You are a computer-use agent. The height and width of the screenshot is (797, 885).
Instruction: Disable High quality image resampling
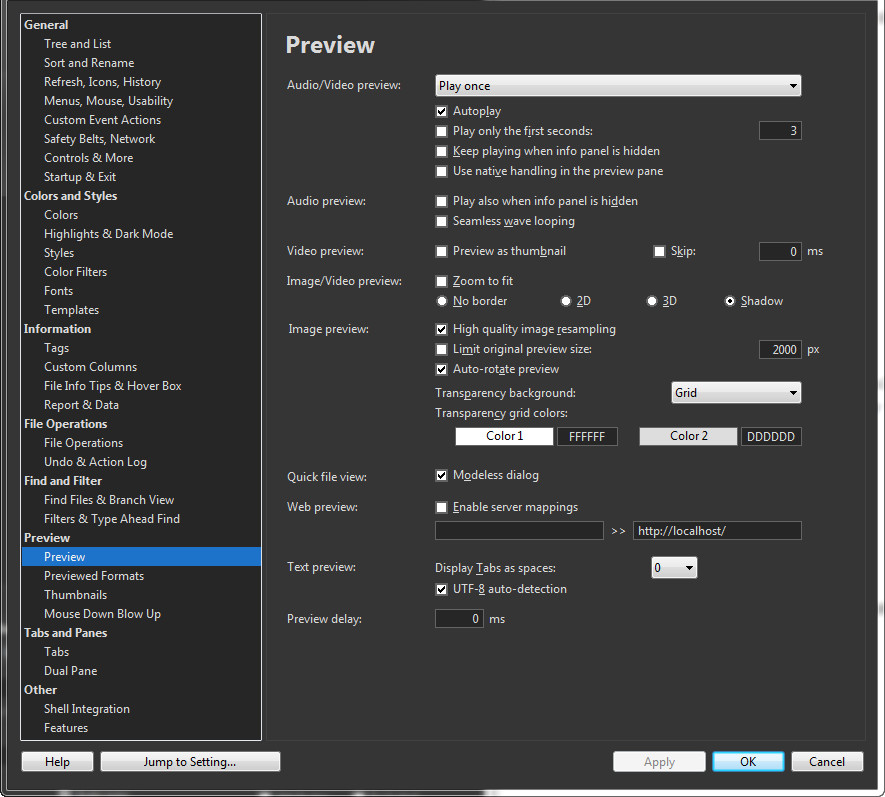[442, 329]
